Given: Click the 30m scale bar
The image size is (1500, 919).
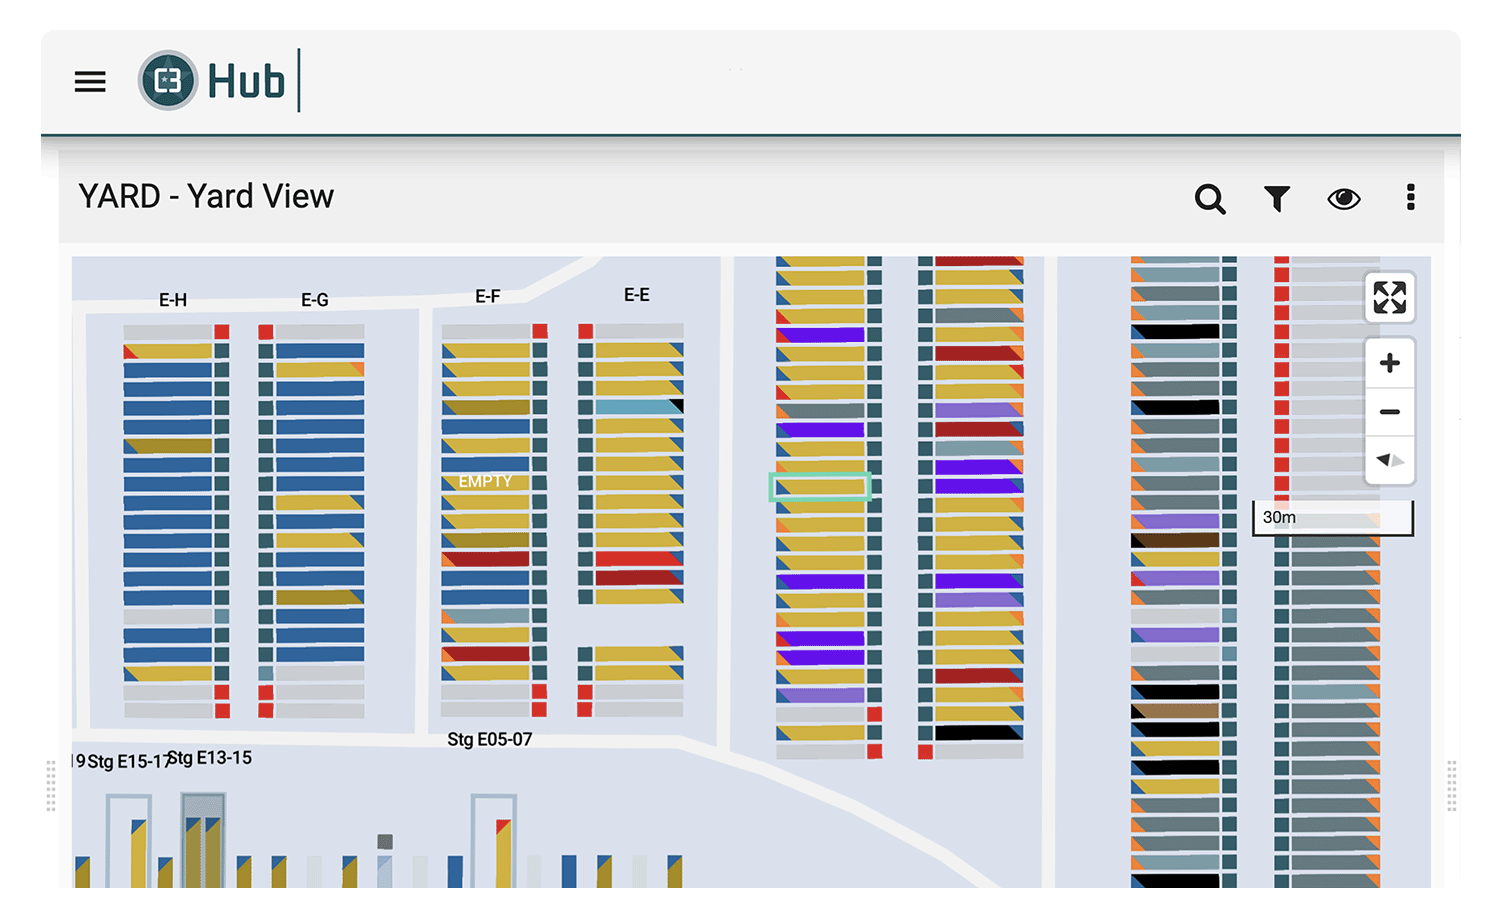Looking at the screenshot, I should pos(1333,518).
